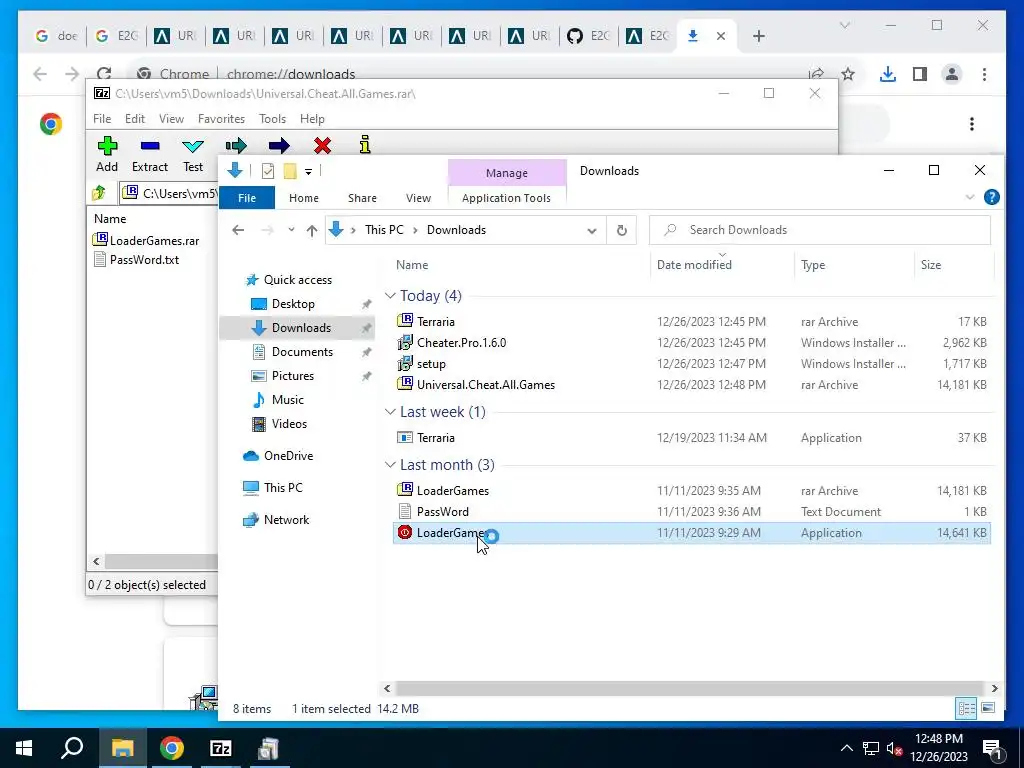1024x768 pixels.
Task: Open Documents in the navigation pane
Action: coord(302,352)
